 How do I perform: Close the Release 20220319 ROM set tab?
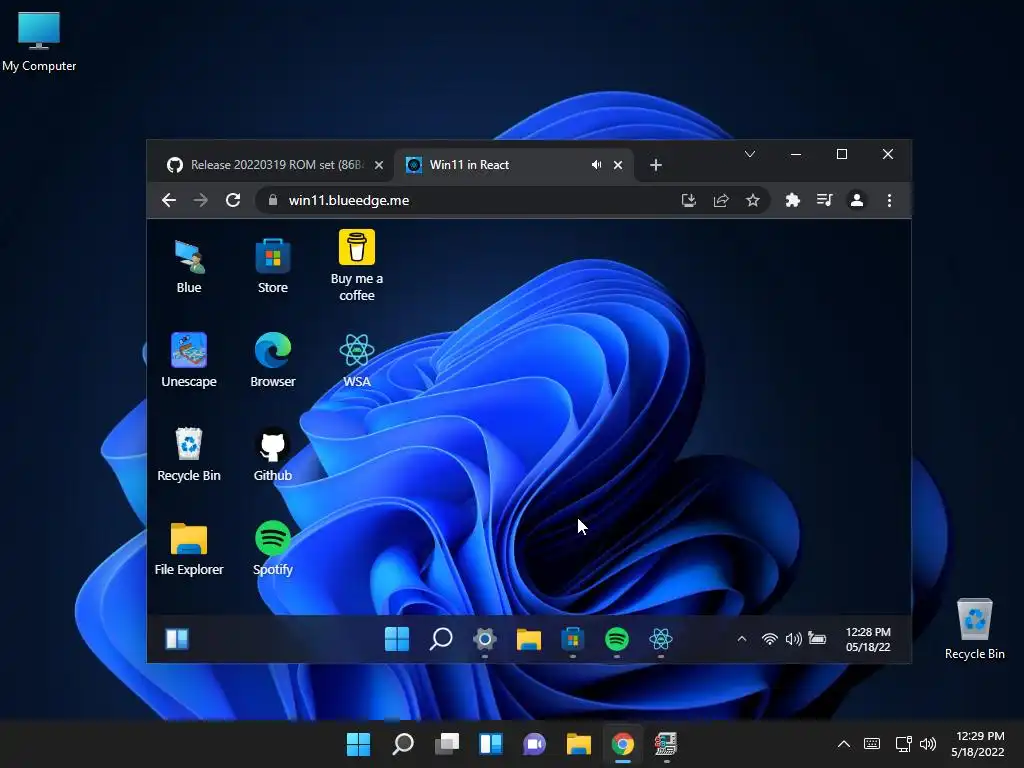[379, 165]
